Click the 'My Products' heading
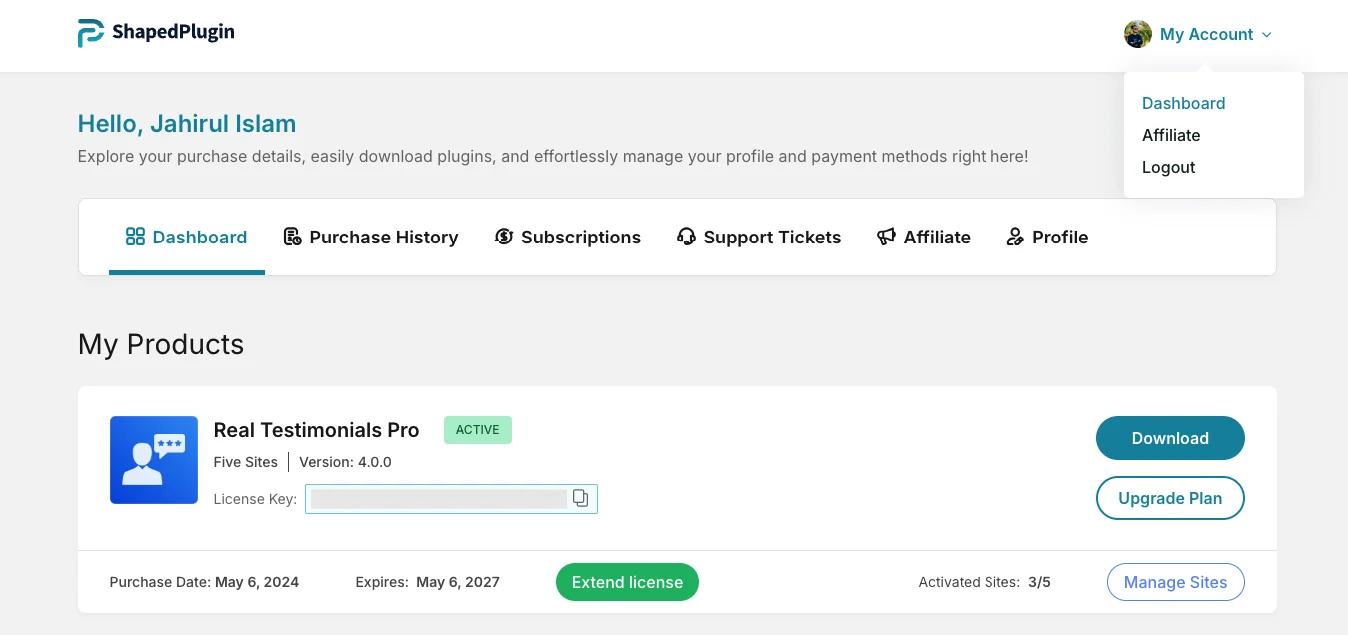 (x=161, y=344)
